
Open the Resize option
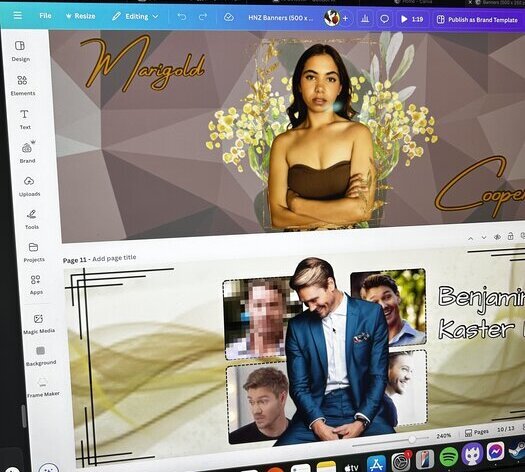pos(80,16)
